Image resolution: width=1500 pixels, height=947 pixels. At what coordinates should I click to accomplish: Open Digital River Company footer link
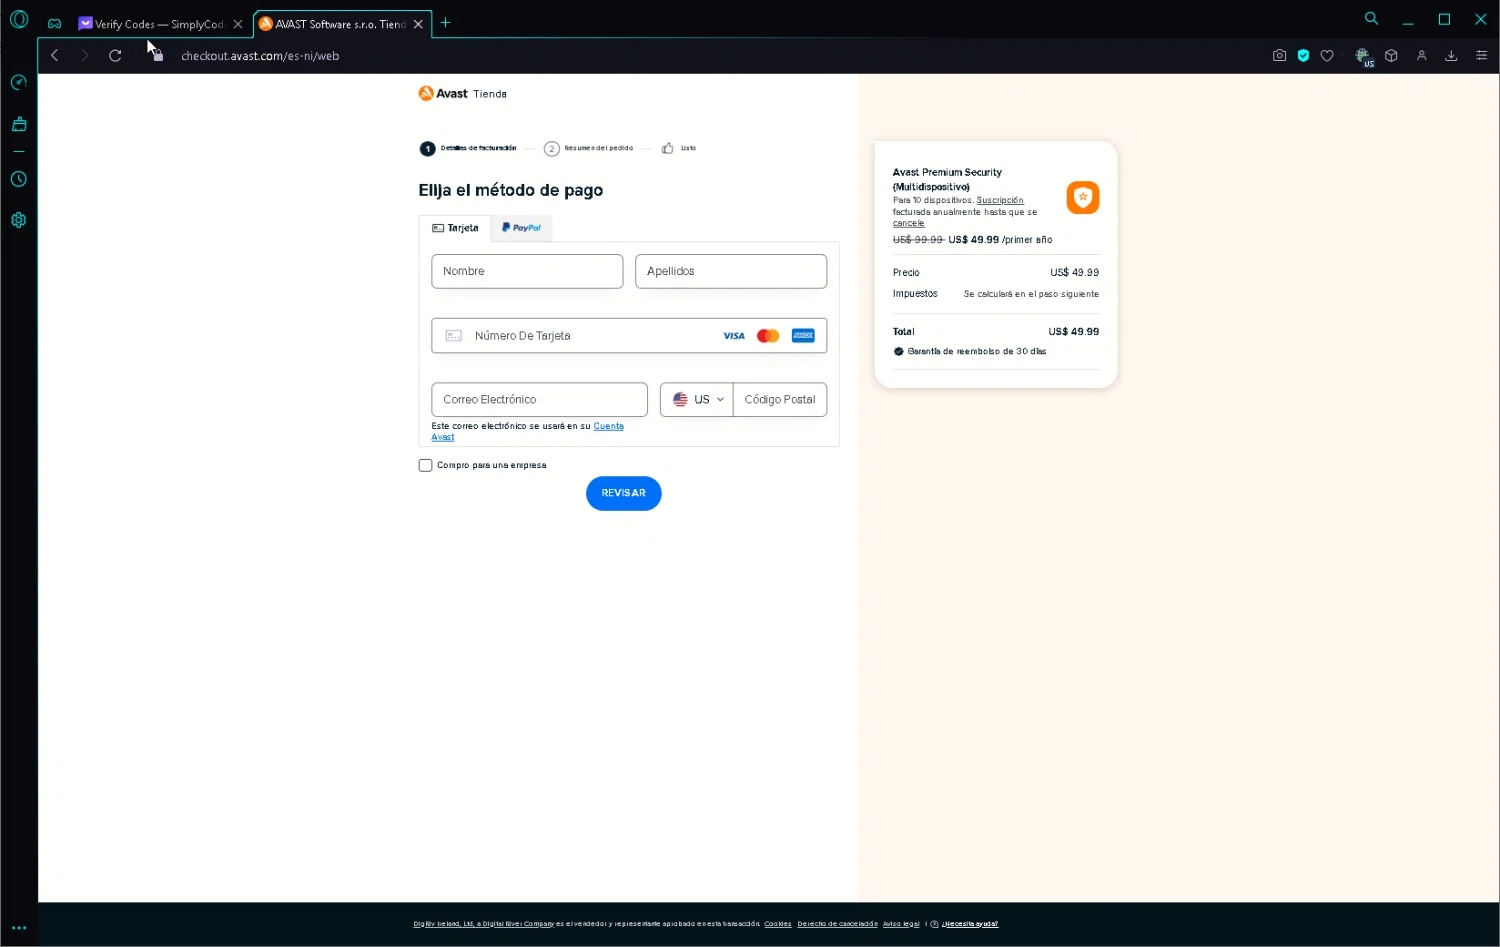(x=484, y=924)
